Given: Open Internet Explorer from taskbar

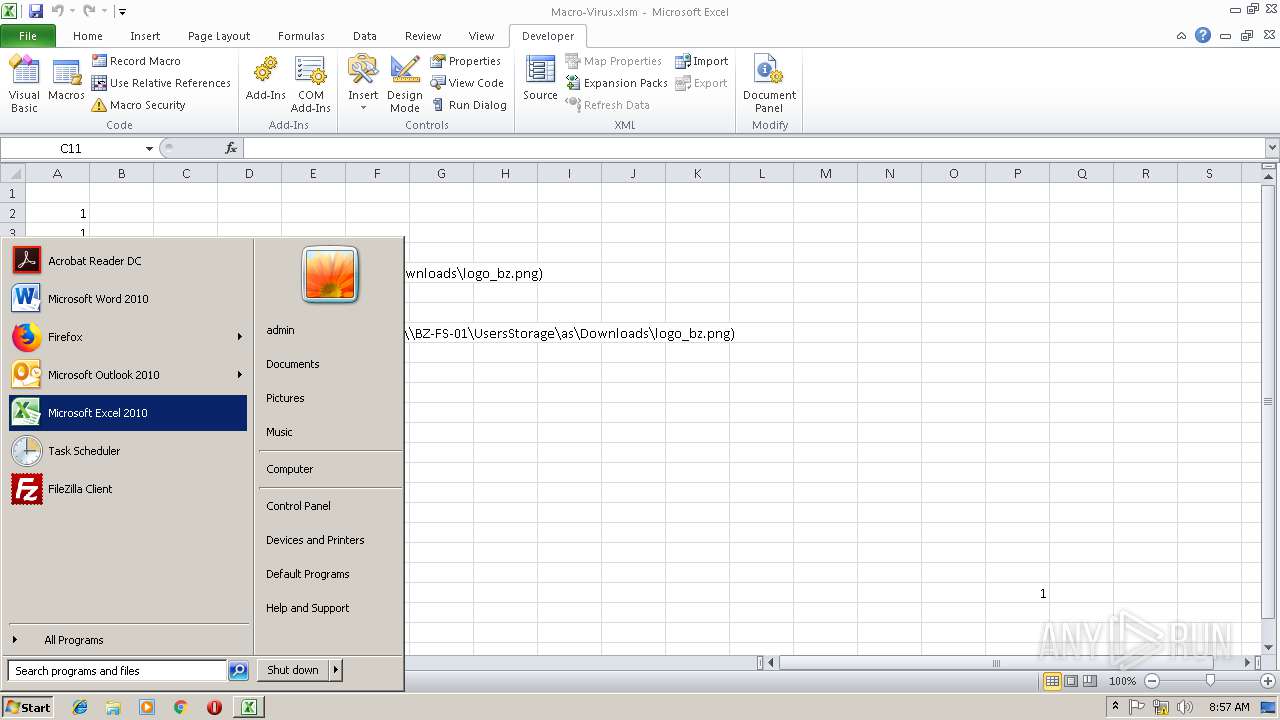Looking at the screenshot, I should [x=80, y=707].
